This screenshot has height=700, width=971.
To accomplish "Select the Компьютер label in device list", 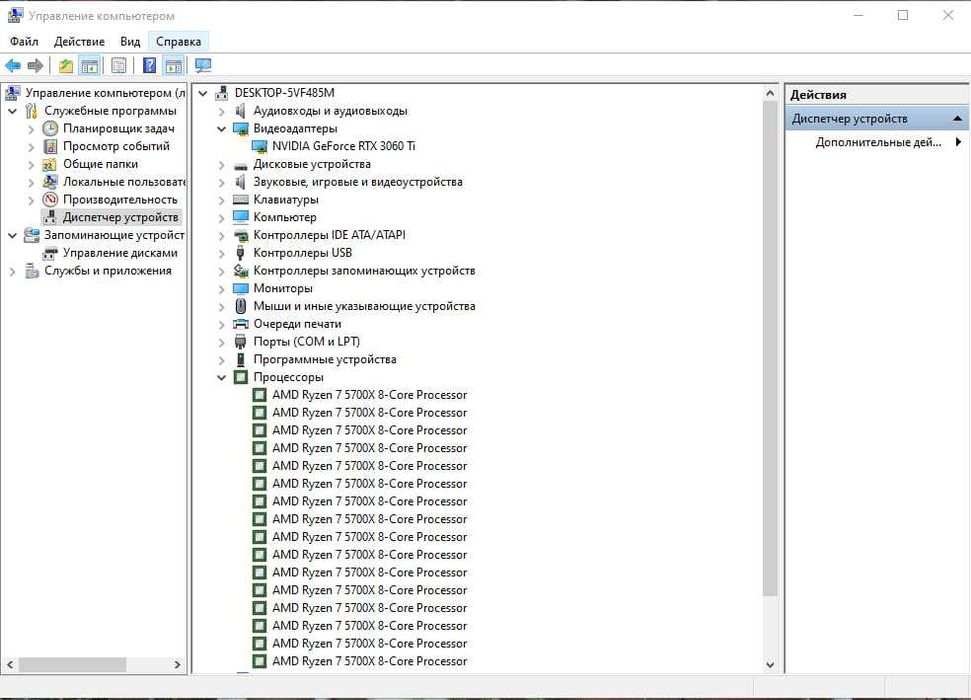I will pos(285,217).
